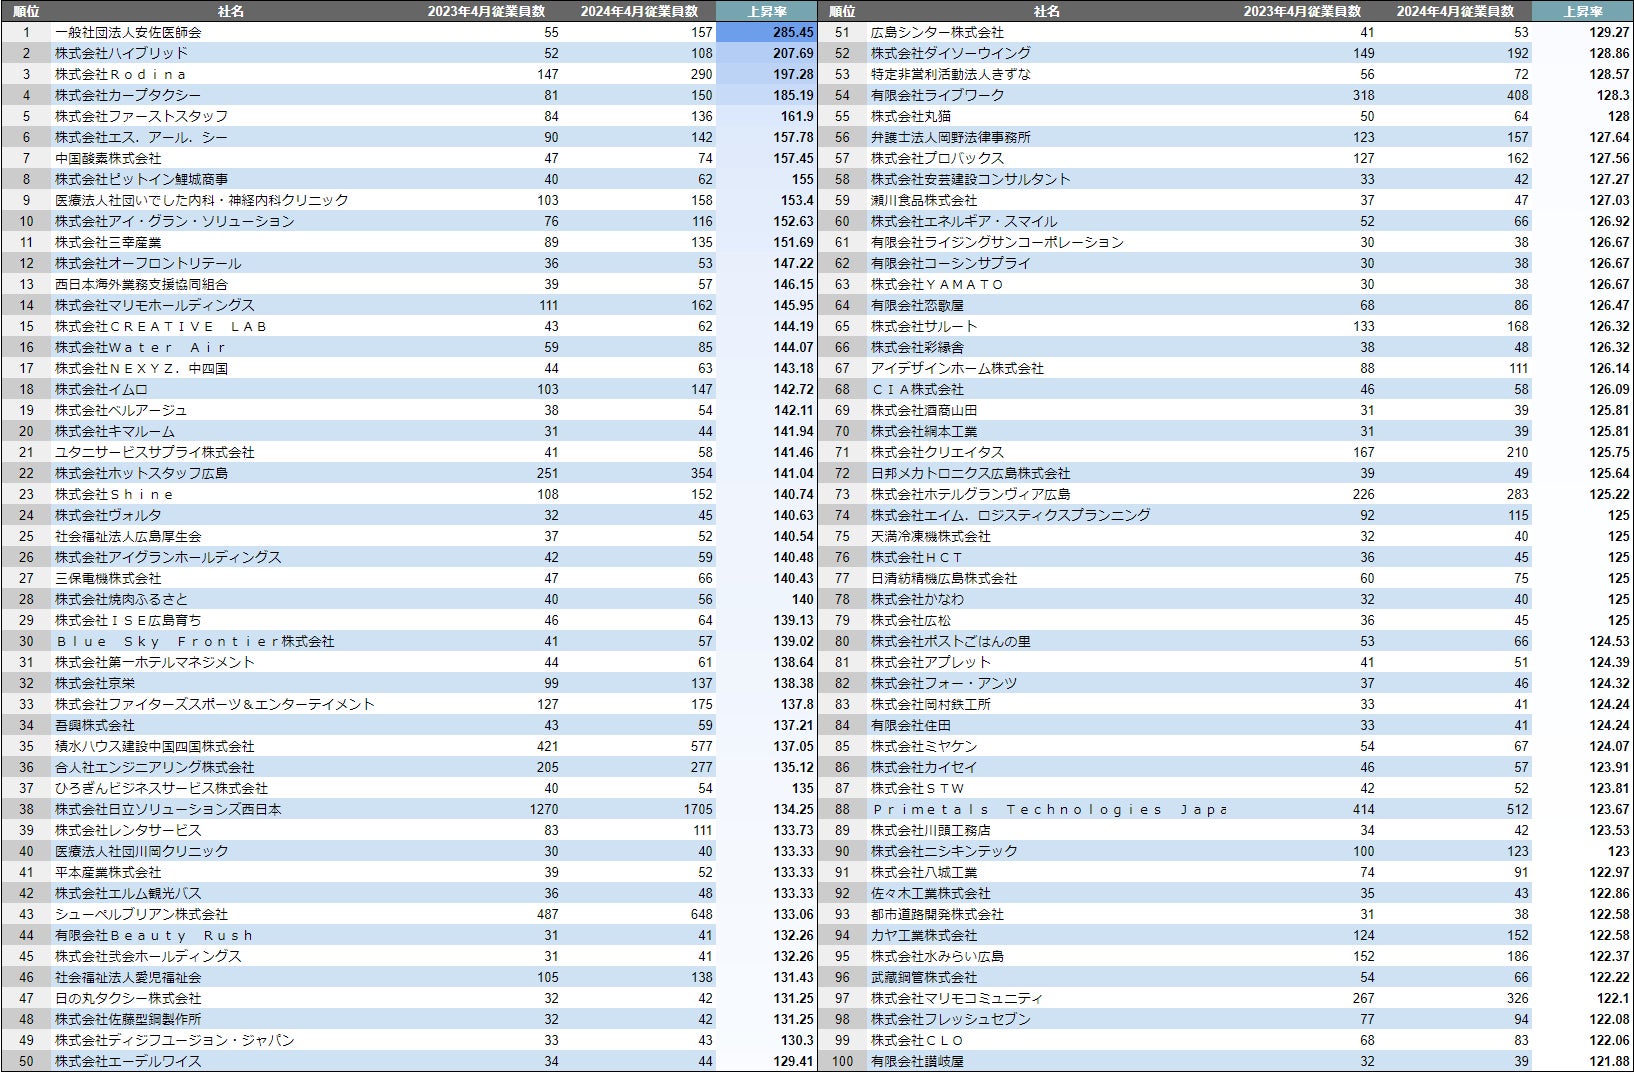1634x1073 pixels.
Task: Select 合人社エンジニアリング株式会社 in the company column
Action: coord(155,767)
